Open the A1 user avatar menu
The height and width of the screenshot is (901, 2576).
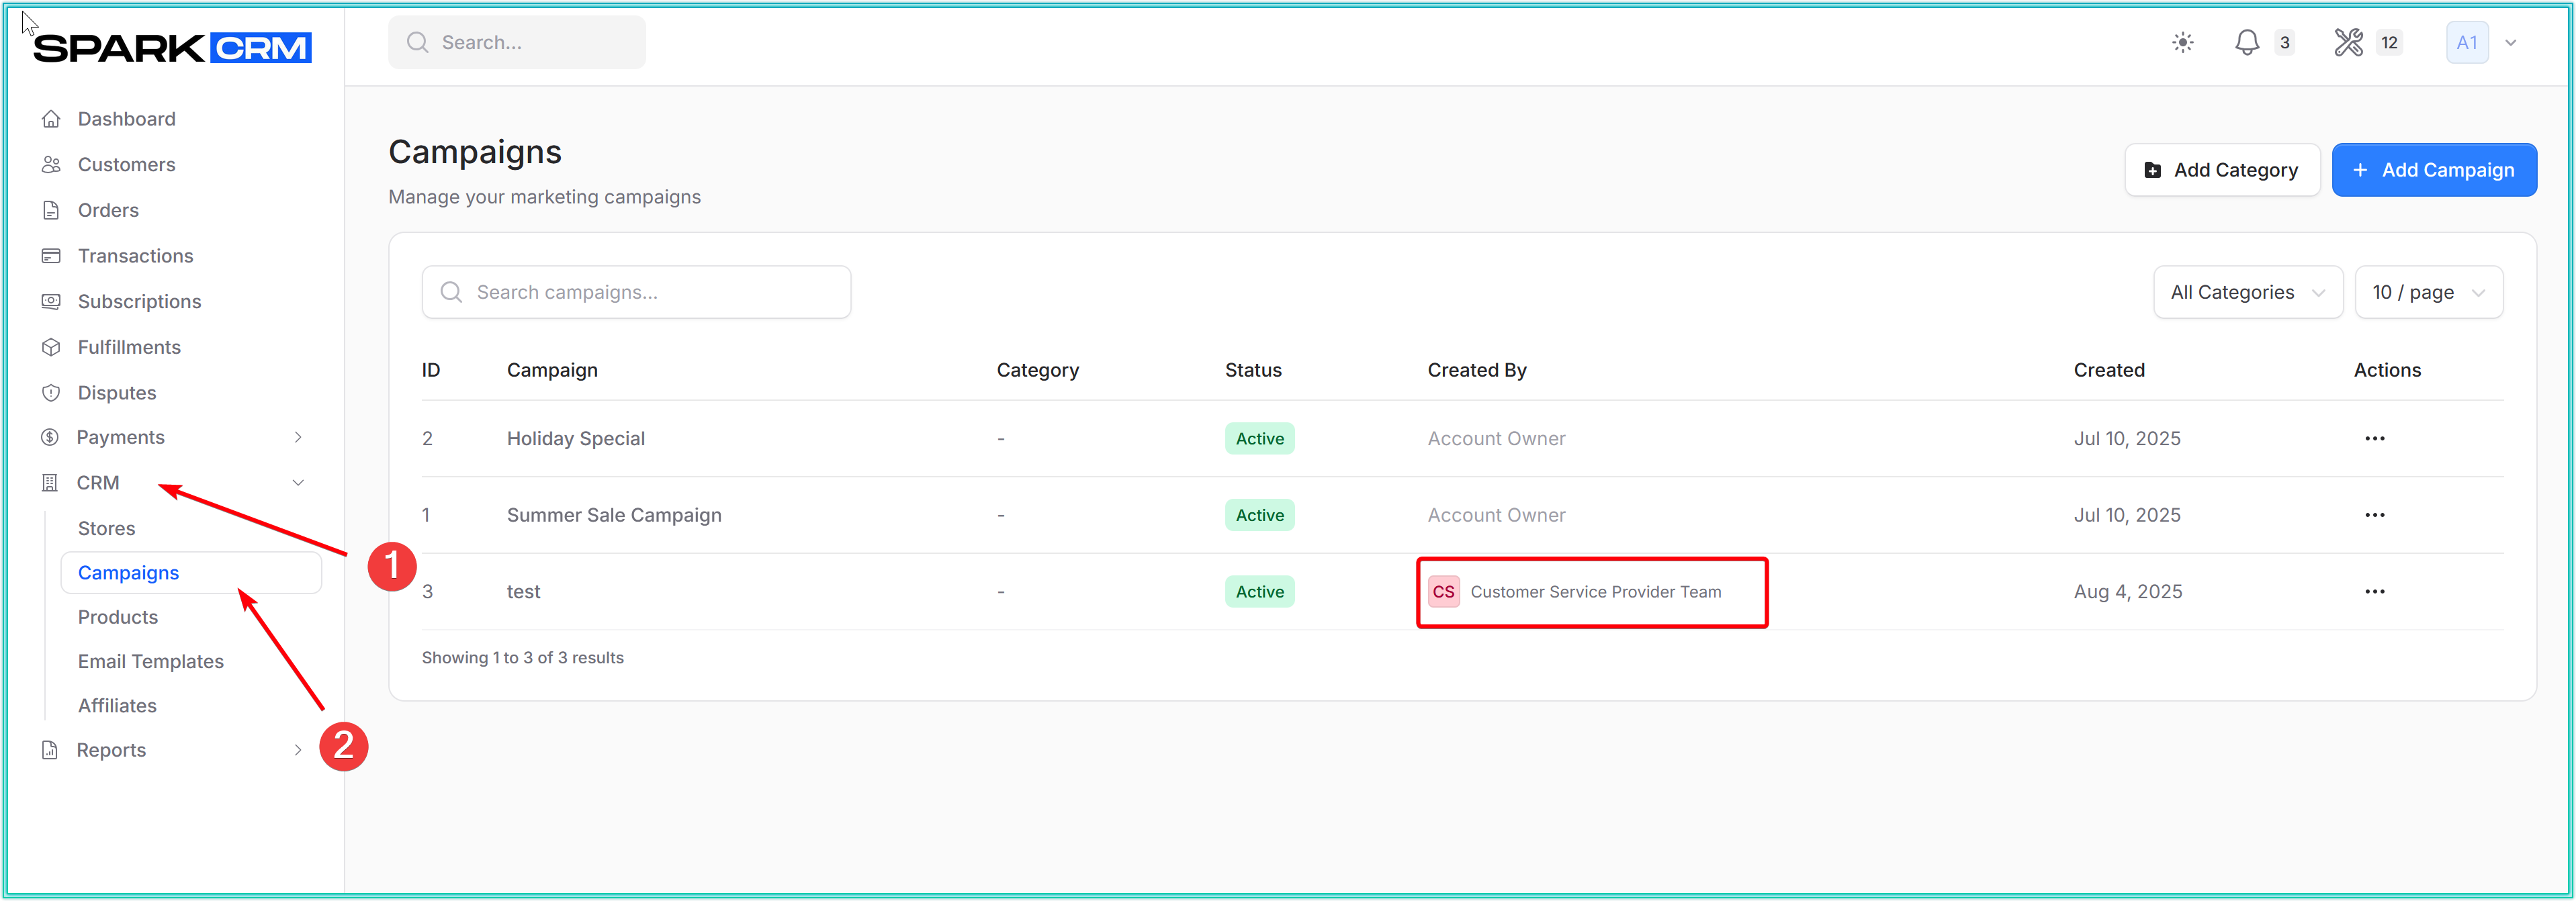(x=2466, y=43)
